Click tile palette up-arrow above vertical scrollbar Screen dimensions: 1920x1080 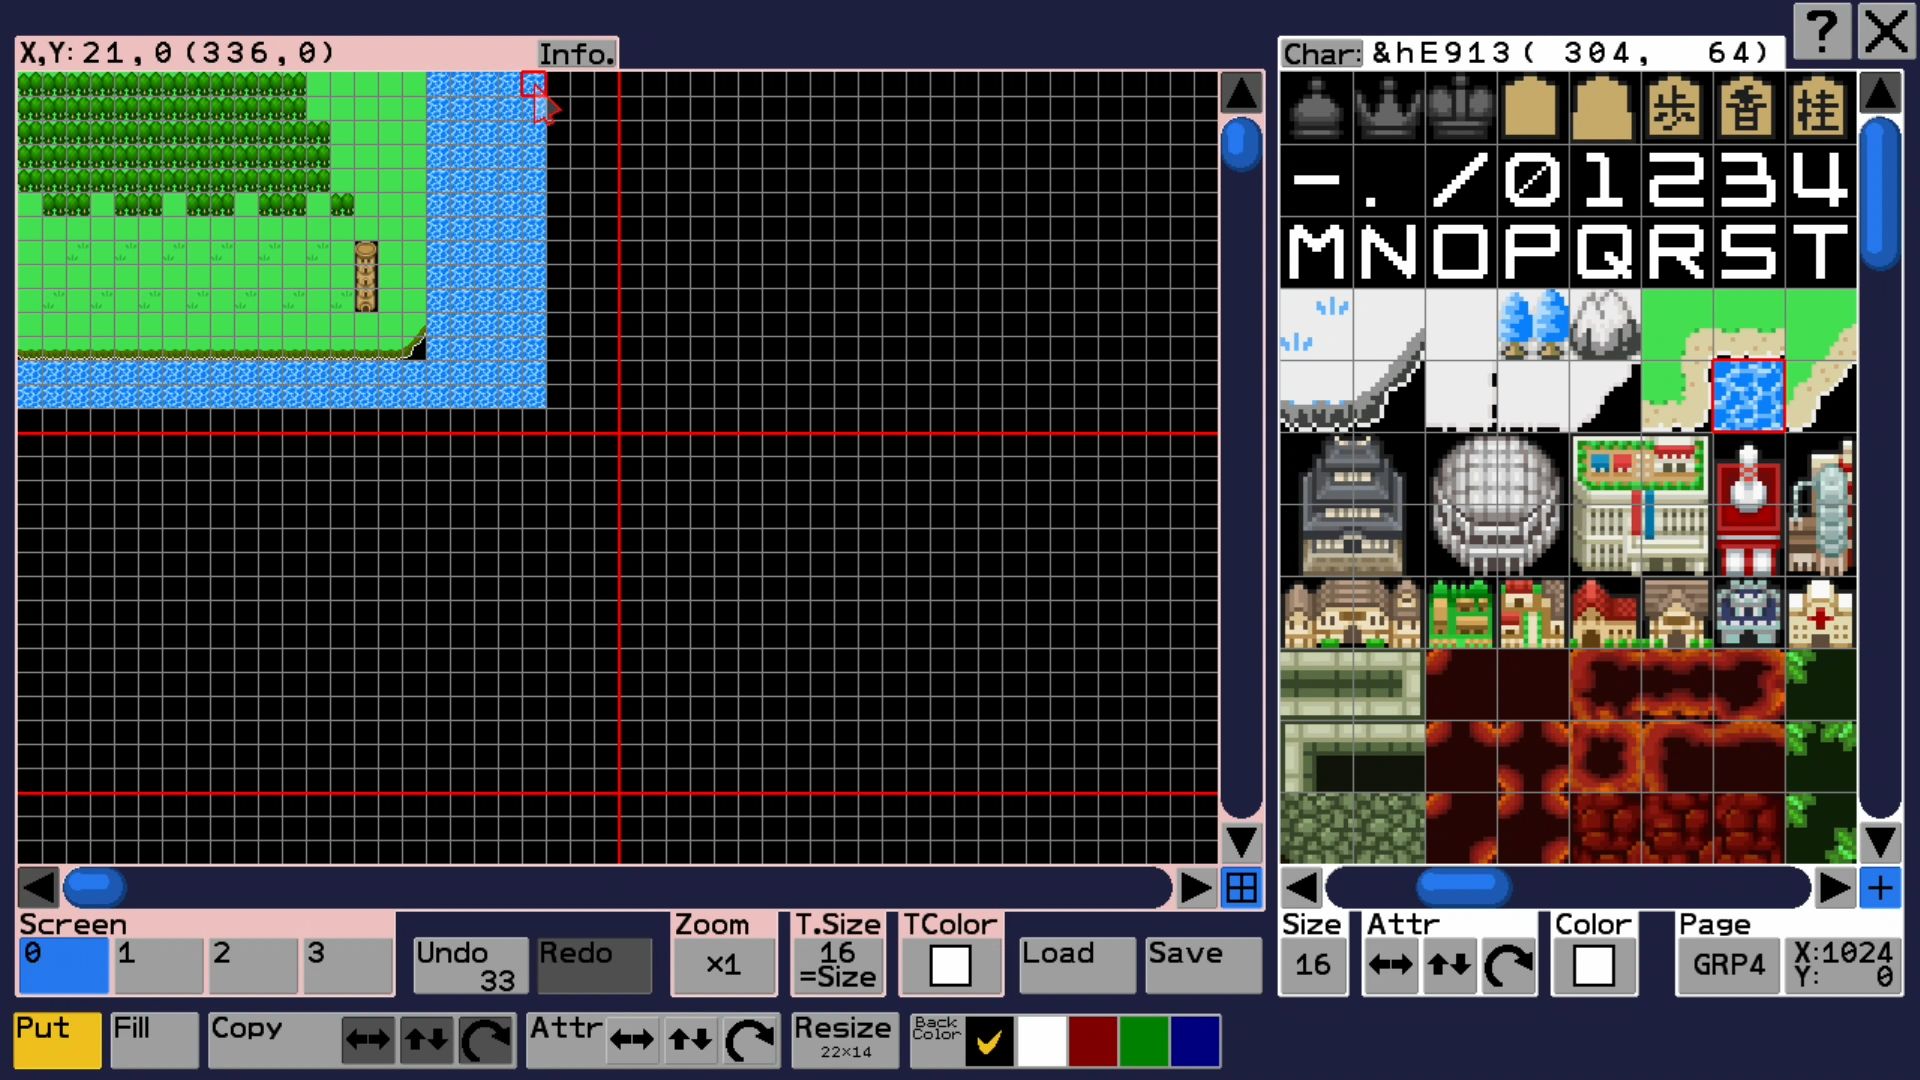(x=1880, y=93)
